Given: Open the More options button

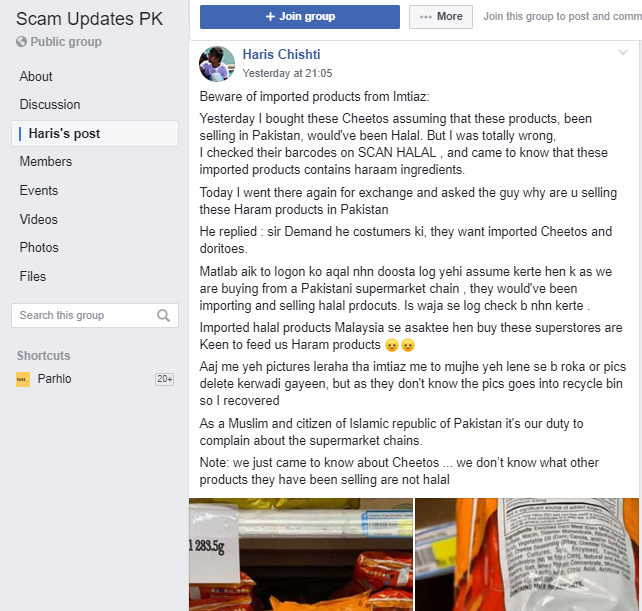Looking at the screenshot, I should pos(441,17).
